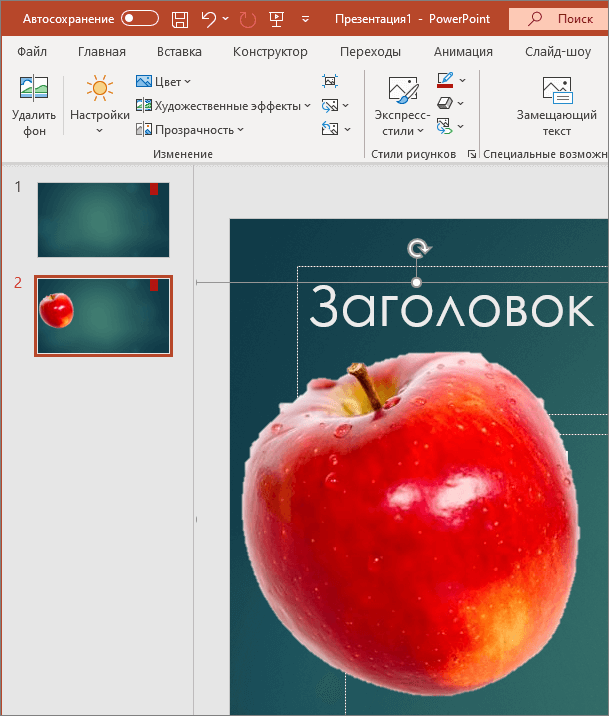The image size is (609, 716).
Task: Open the Экспресс-стили gallery dropdown
Action: pos(403,106)
